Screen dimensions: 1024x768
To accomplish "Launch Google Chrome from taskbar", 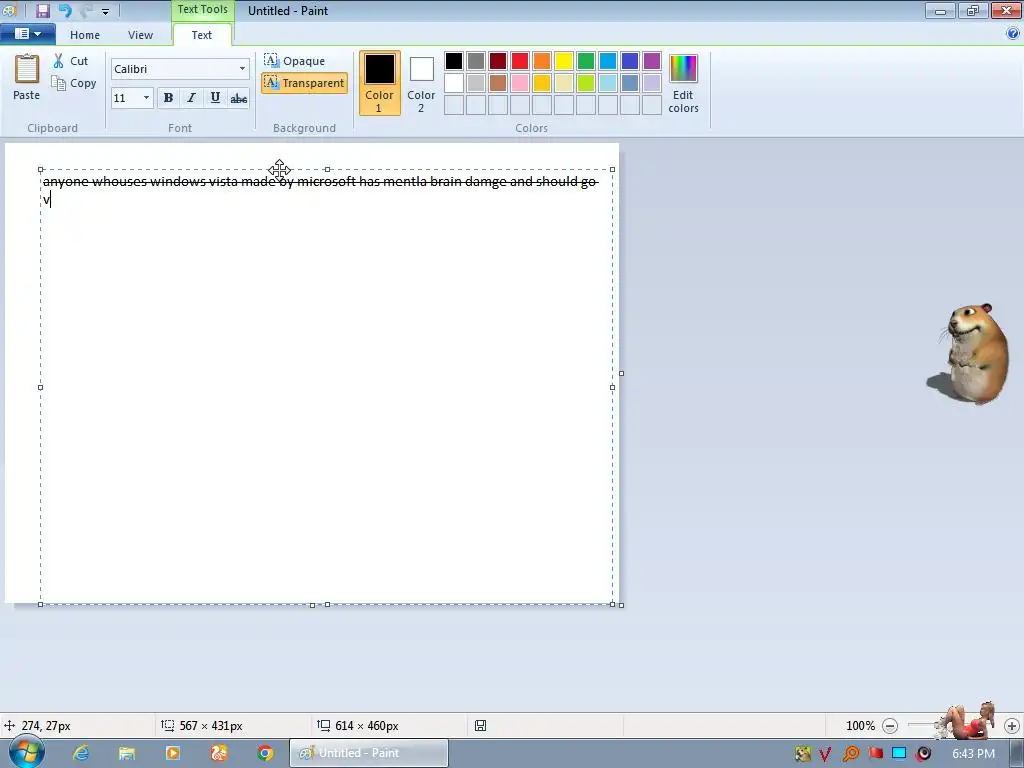I will [x=264, y=753].
